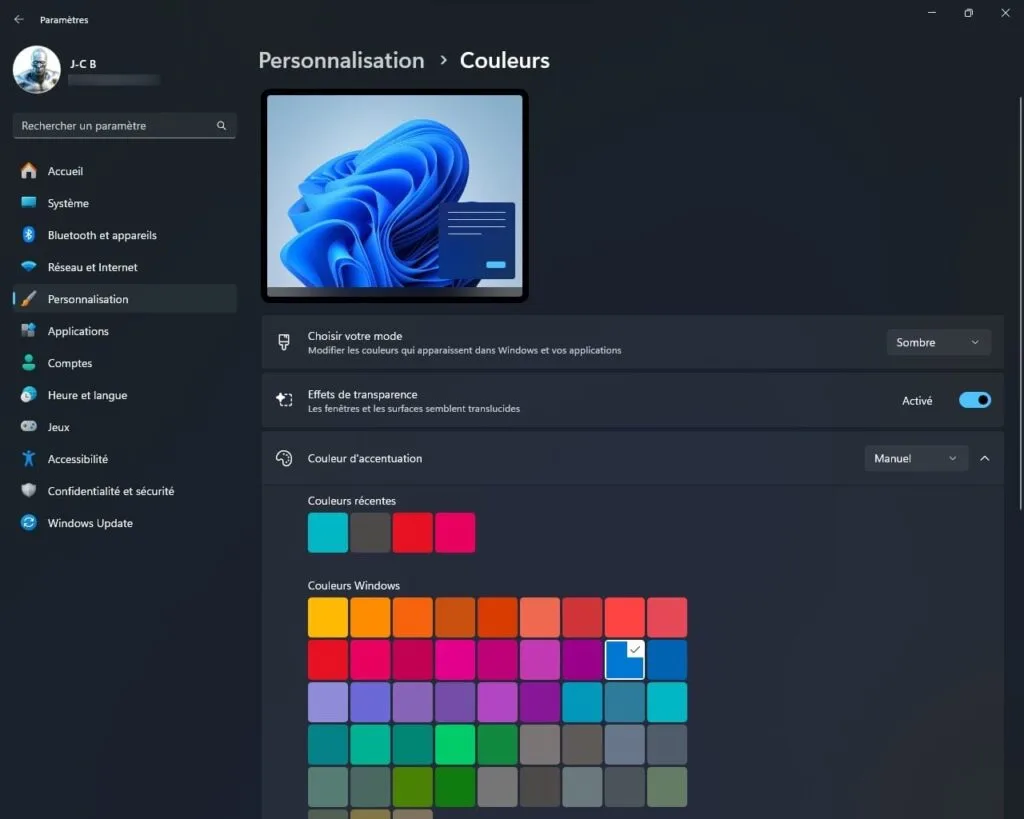Viewport: 1024px width, 819px height.
Task: Pick the red recent color swatch
Action: [x=413, y=532]
